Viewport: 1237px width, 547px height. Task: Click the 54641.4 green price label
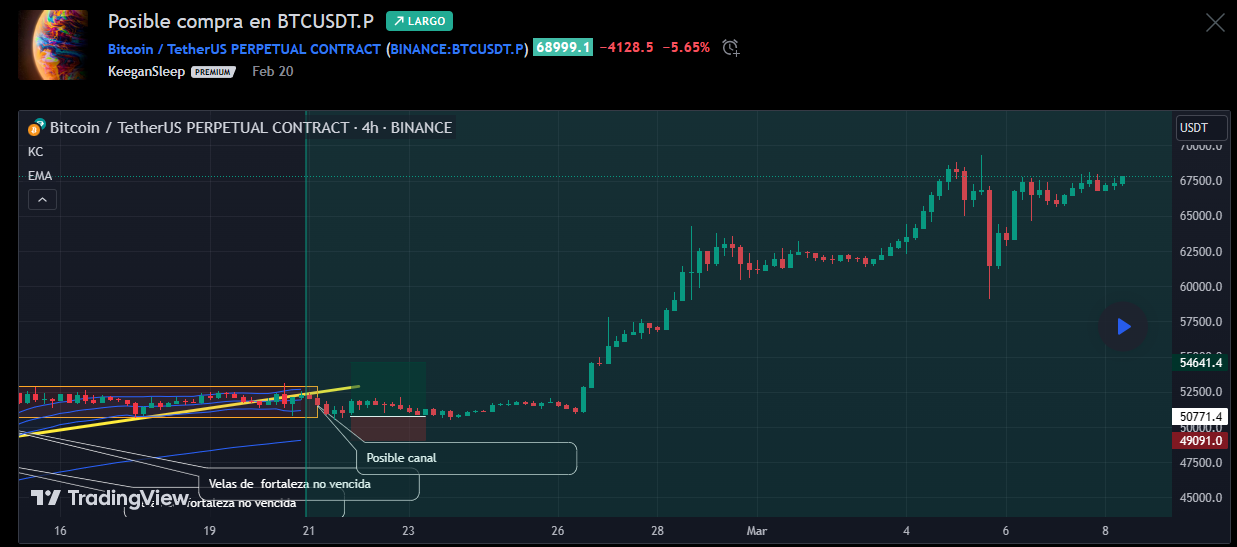1200,364
